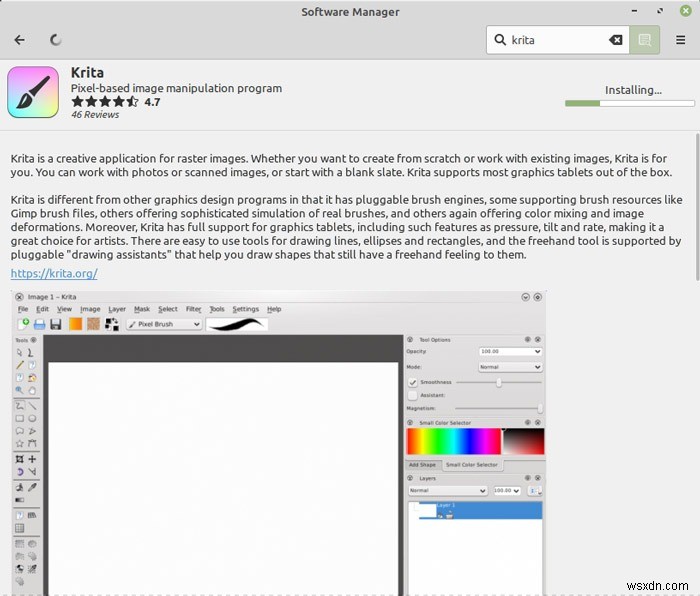700x596 pixels.
Task: Click the brush stroke preview
Action: coord(237,324)
